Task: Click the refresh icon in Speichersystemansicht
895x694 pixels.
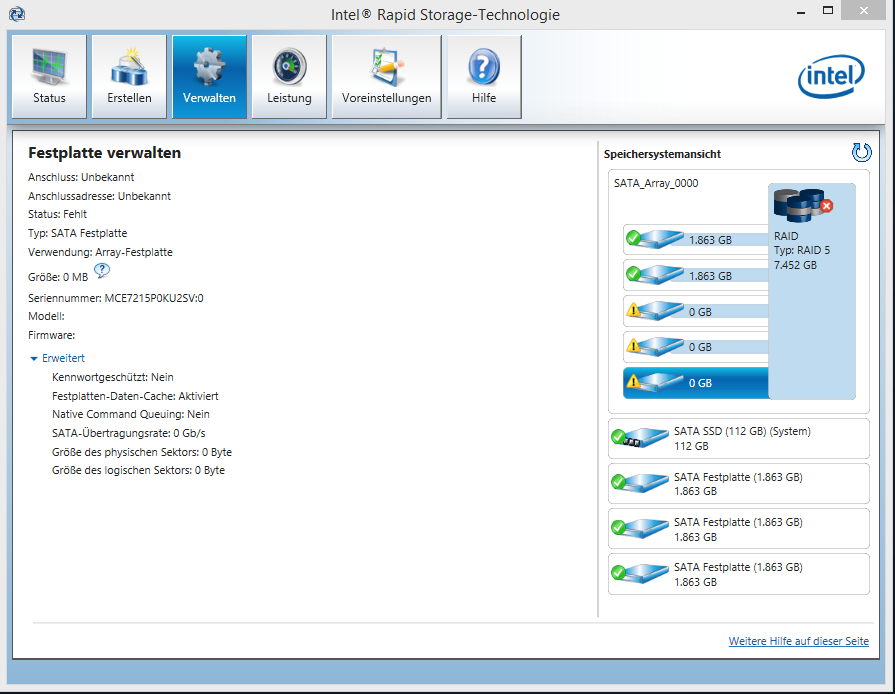Action: click(861, 152)
